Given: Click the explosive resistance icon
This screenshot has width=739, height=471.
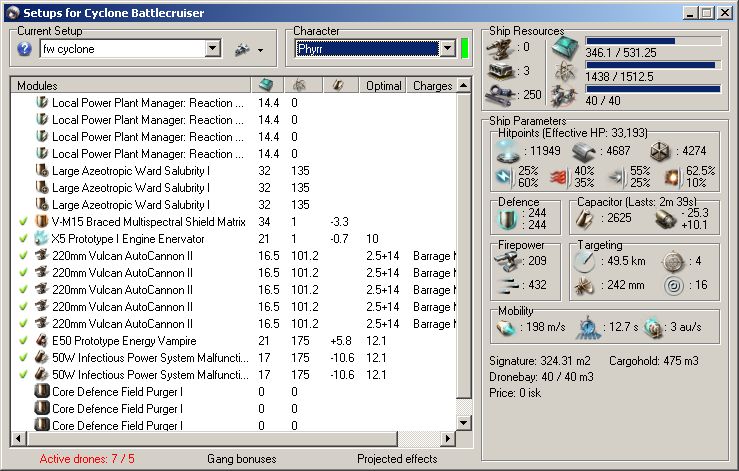Looking at the screenshot, I should [x=672, y=177].
